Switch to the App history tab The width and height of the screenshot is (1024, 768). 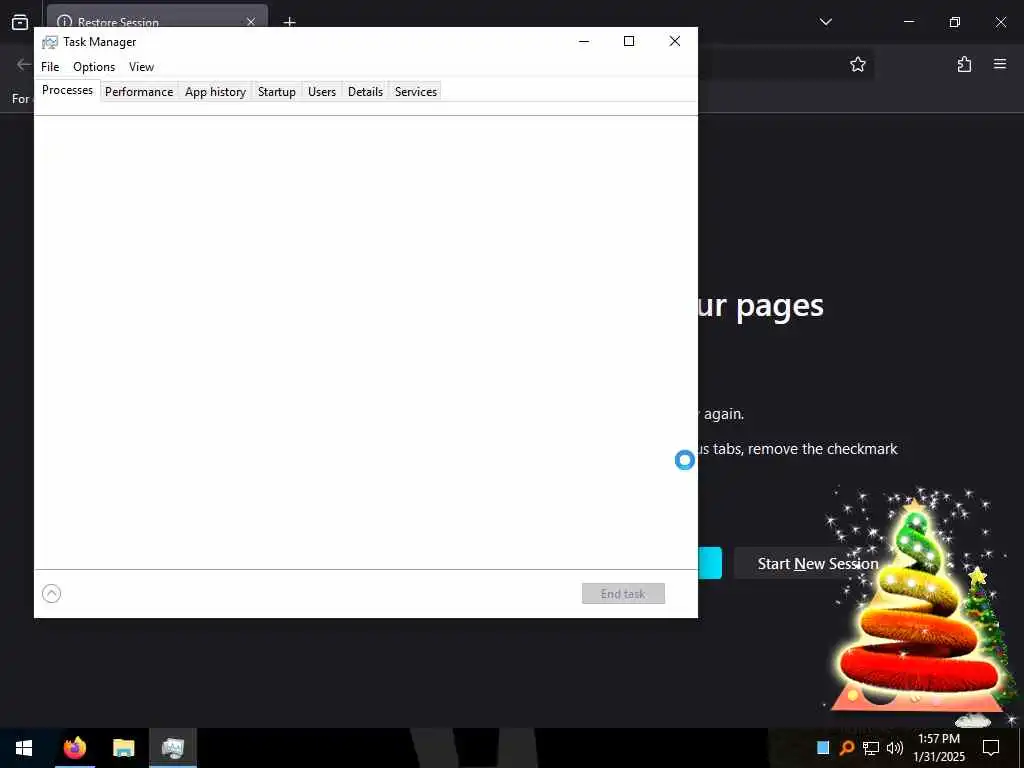(215, 91)
